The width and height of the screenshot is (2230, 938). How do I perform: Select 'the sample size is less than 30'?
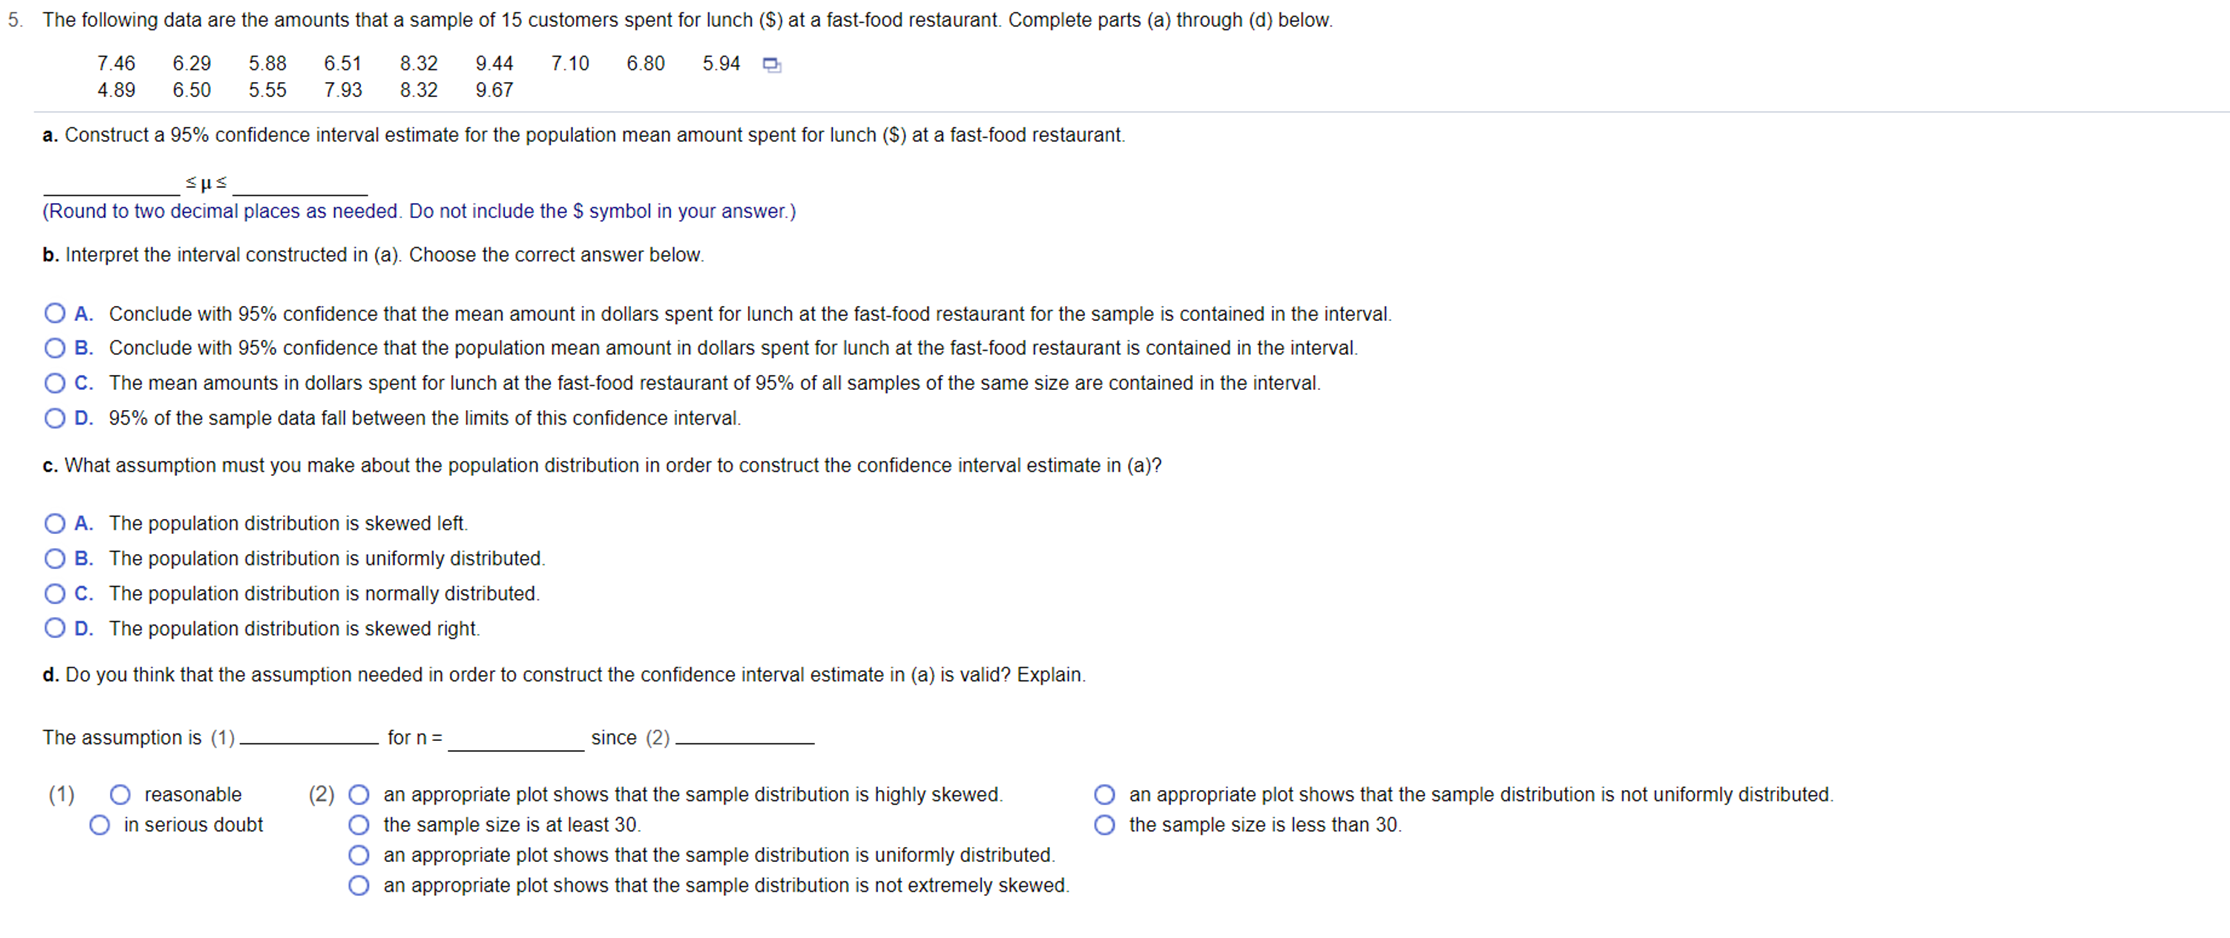[1104, 824]
